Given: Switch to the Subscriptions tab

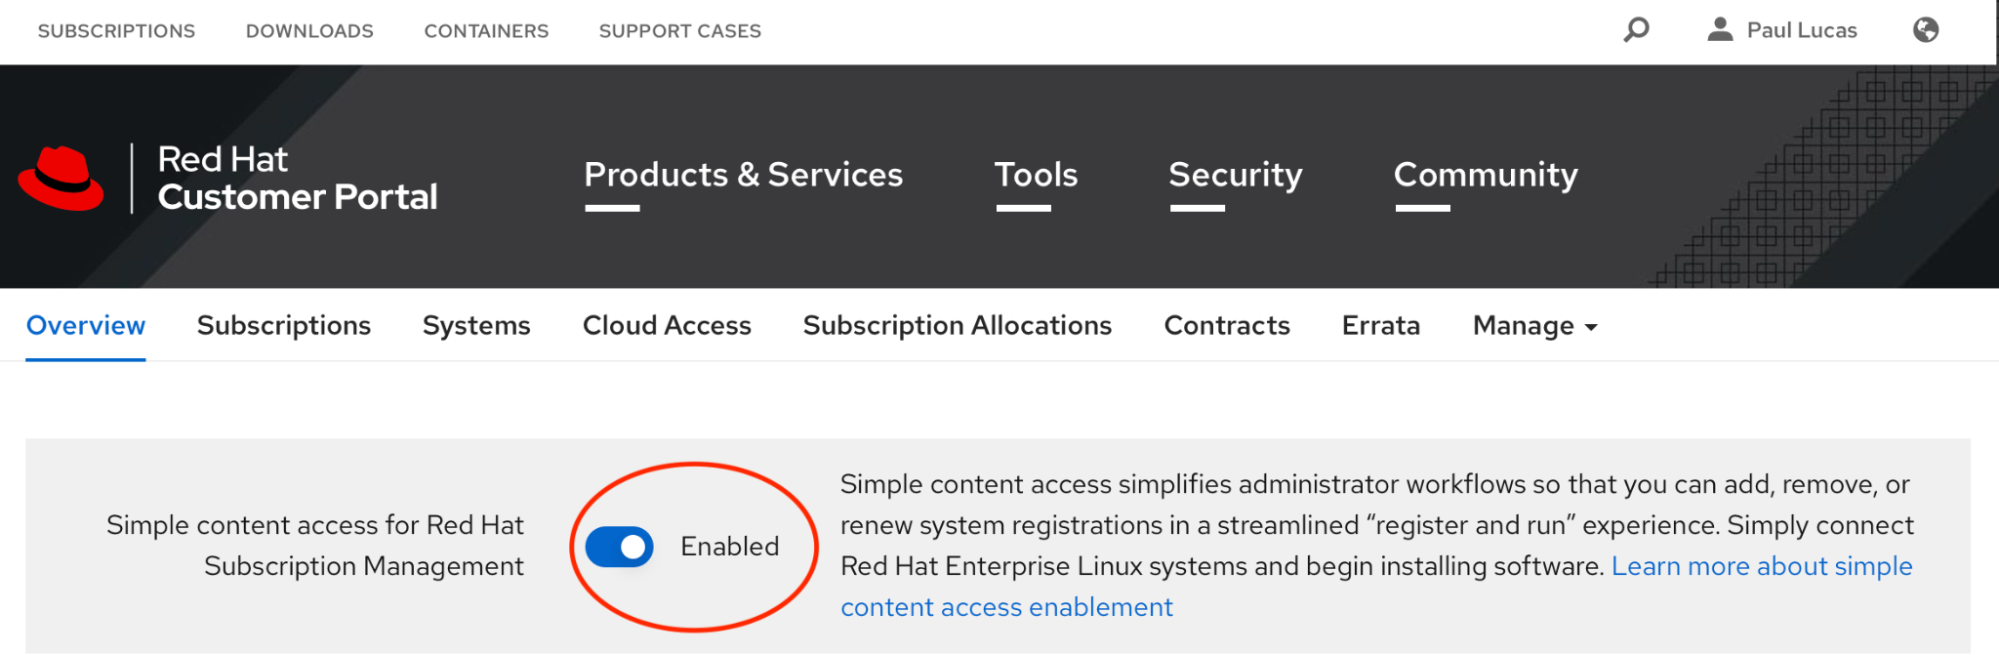Looking at the screenshot, I should tap(284, 326).
